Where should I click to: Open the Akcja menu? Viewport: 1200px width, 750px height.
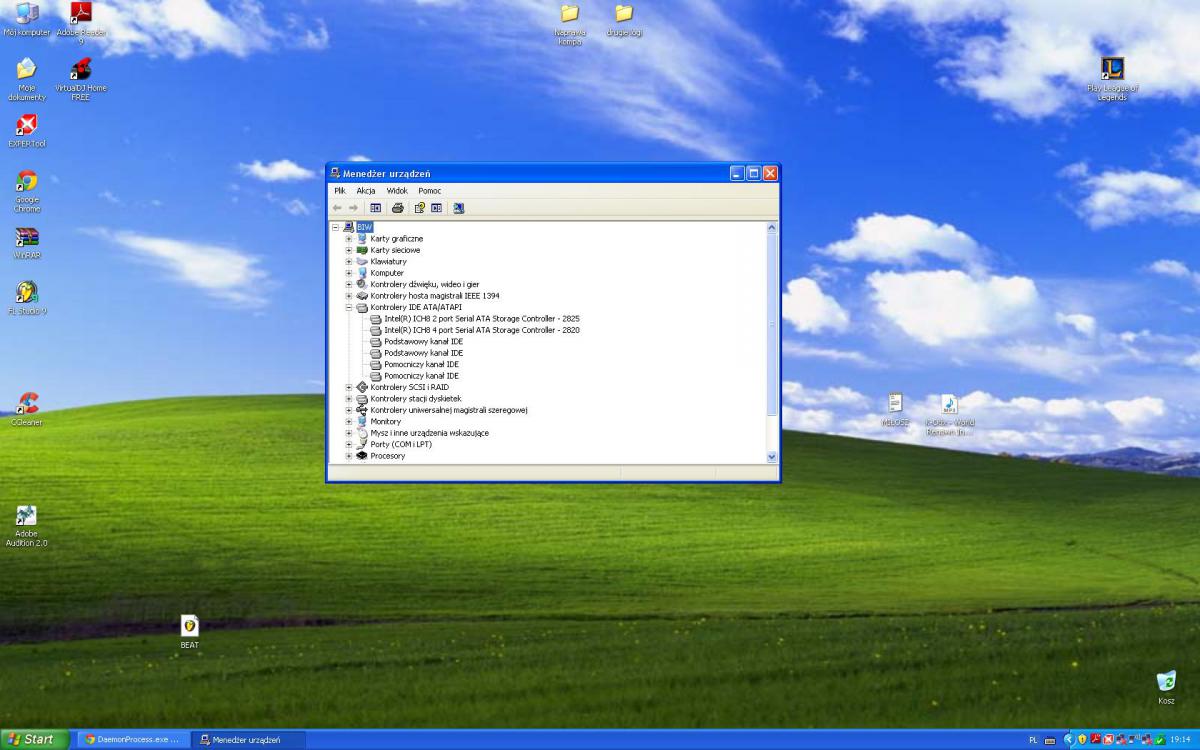click(366, 191)
